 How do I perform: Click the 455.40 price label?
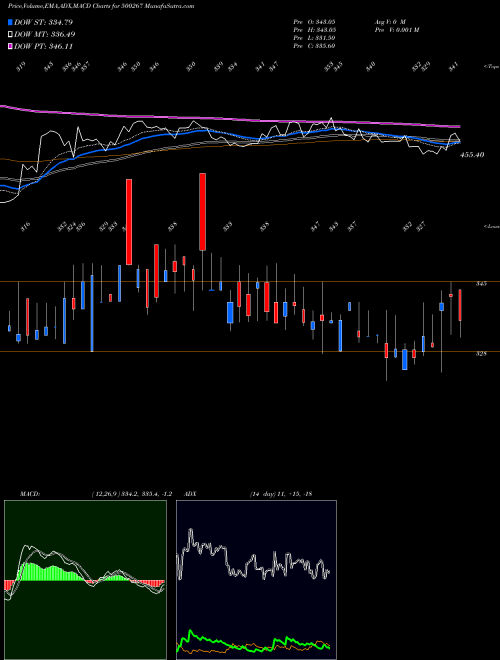coord(472,155)
